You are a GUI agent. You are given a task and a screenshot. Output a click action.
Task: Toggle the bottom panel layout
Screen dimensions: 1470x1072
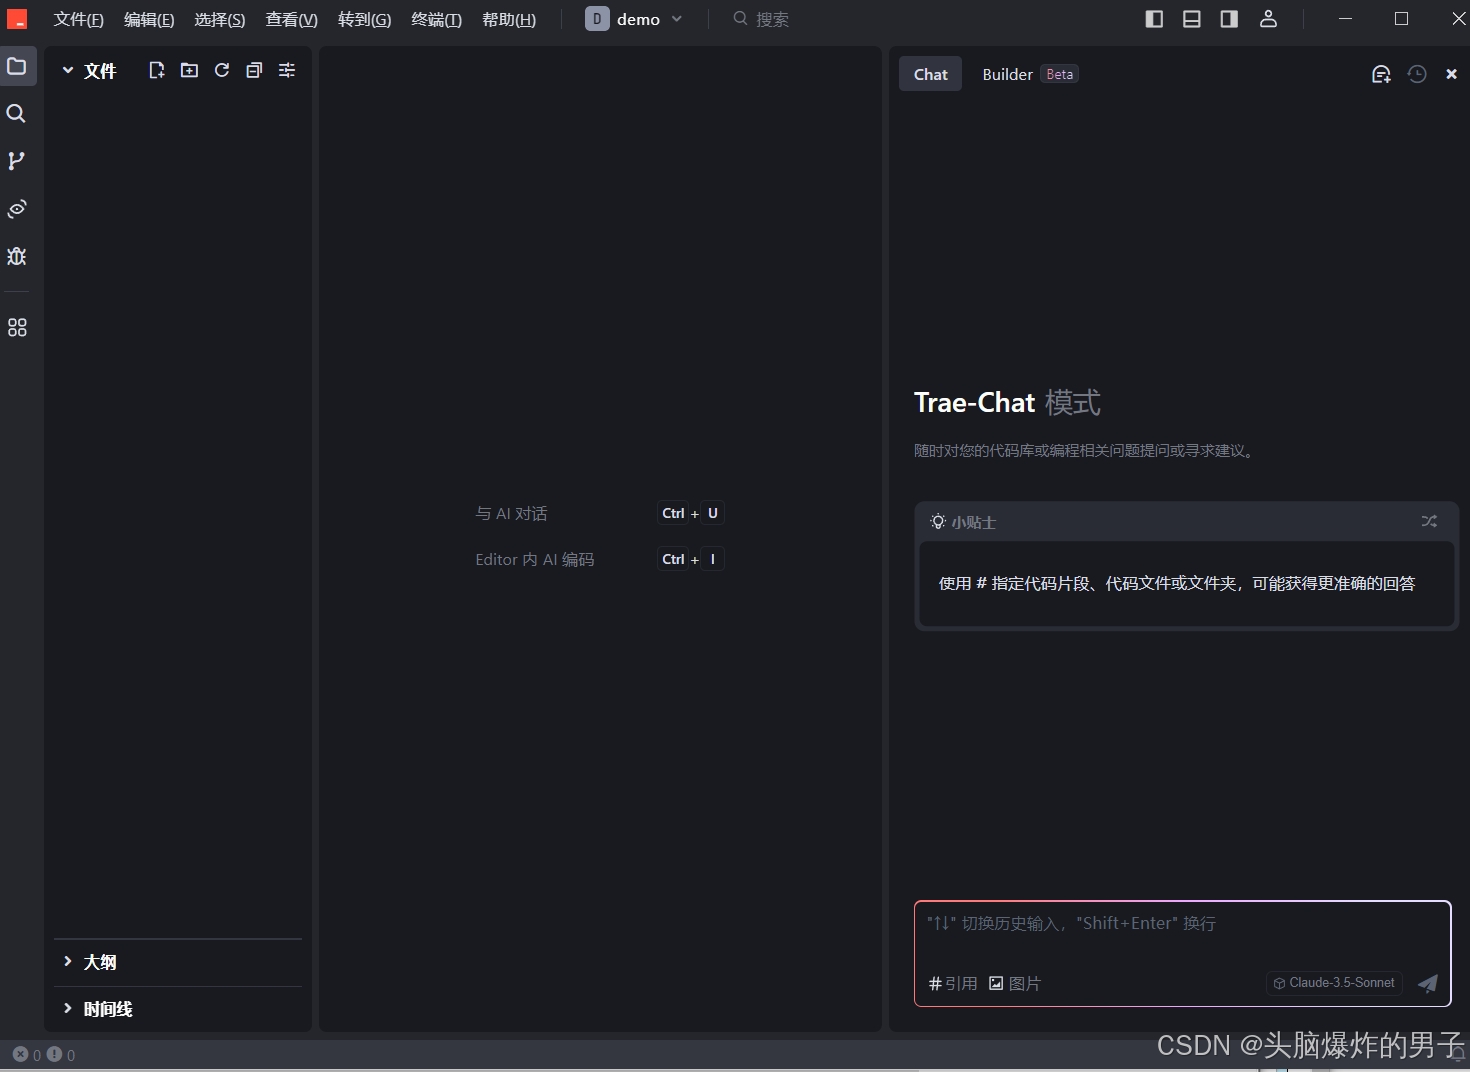[x=1192, y=19]
